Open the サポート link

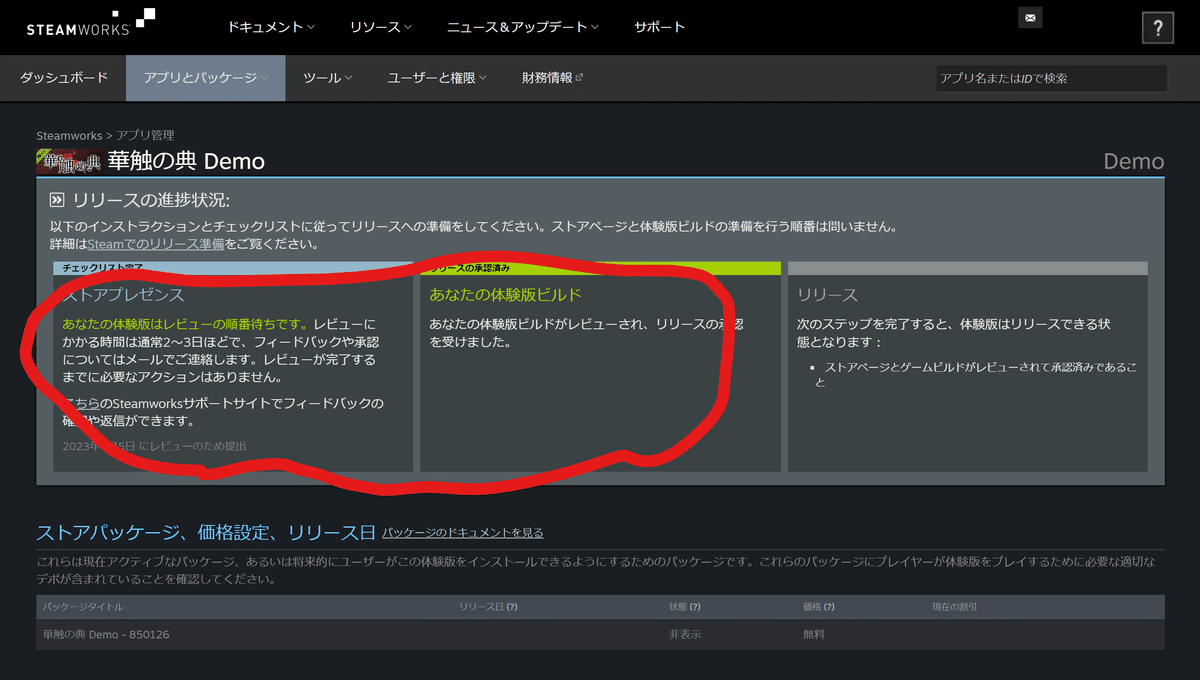660,27
